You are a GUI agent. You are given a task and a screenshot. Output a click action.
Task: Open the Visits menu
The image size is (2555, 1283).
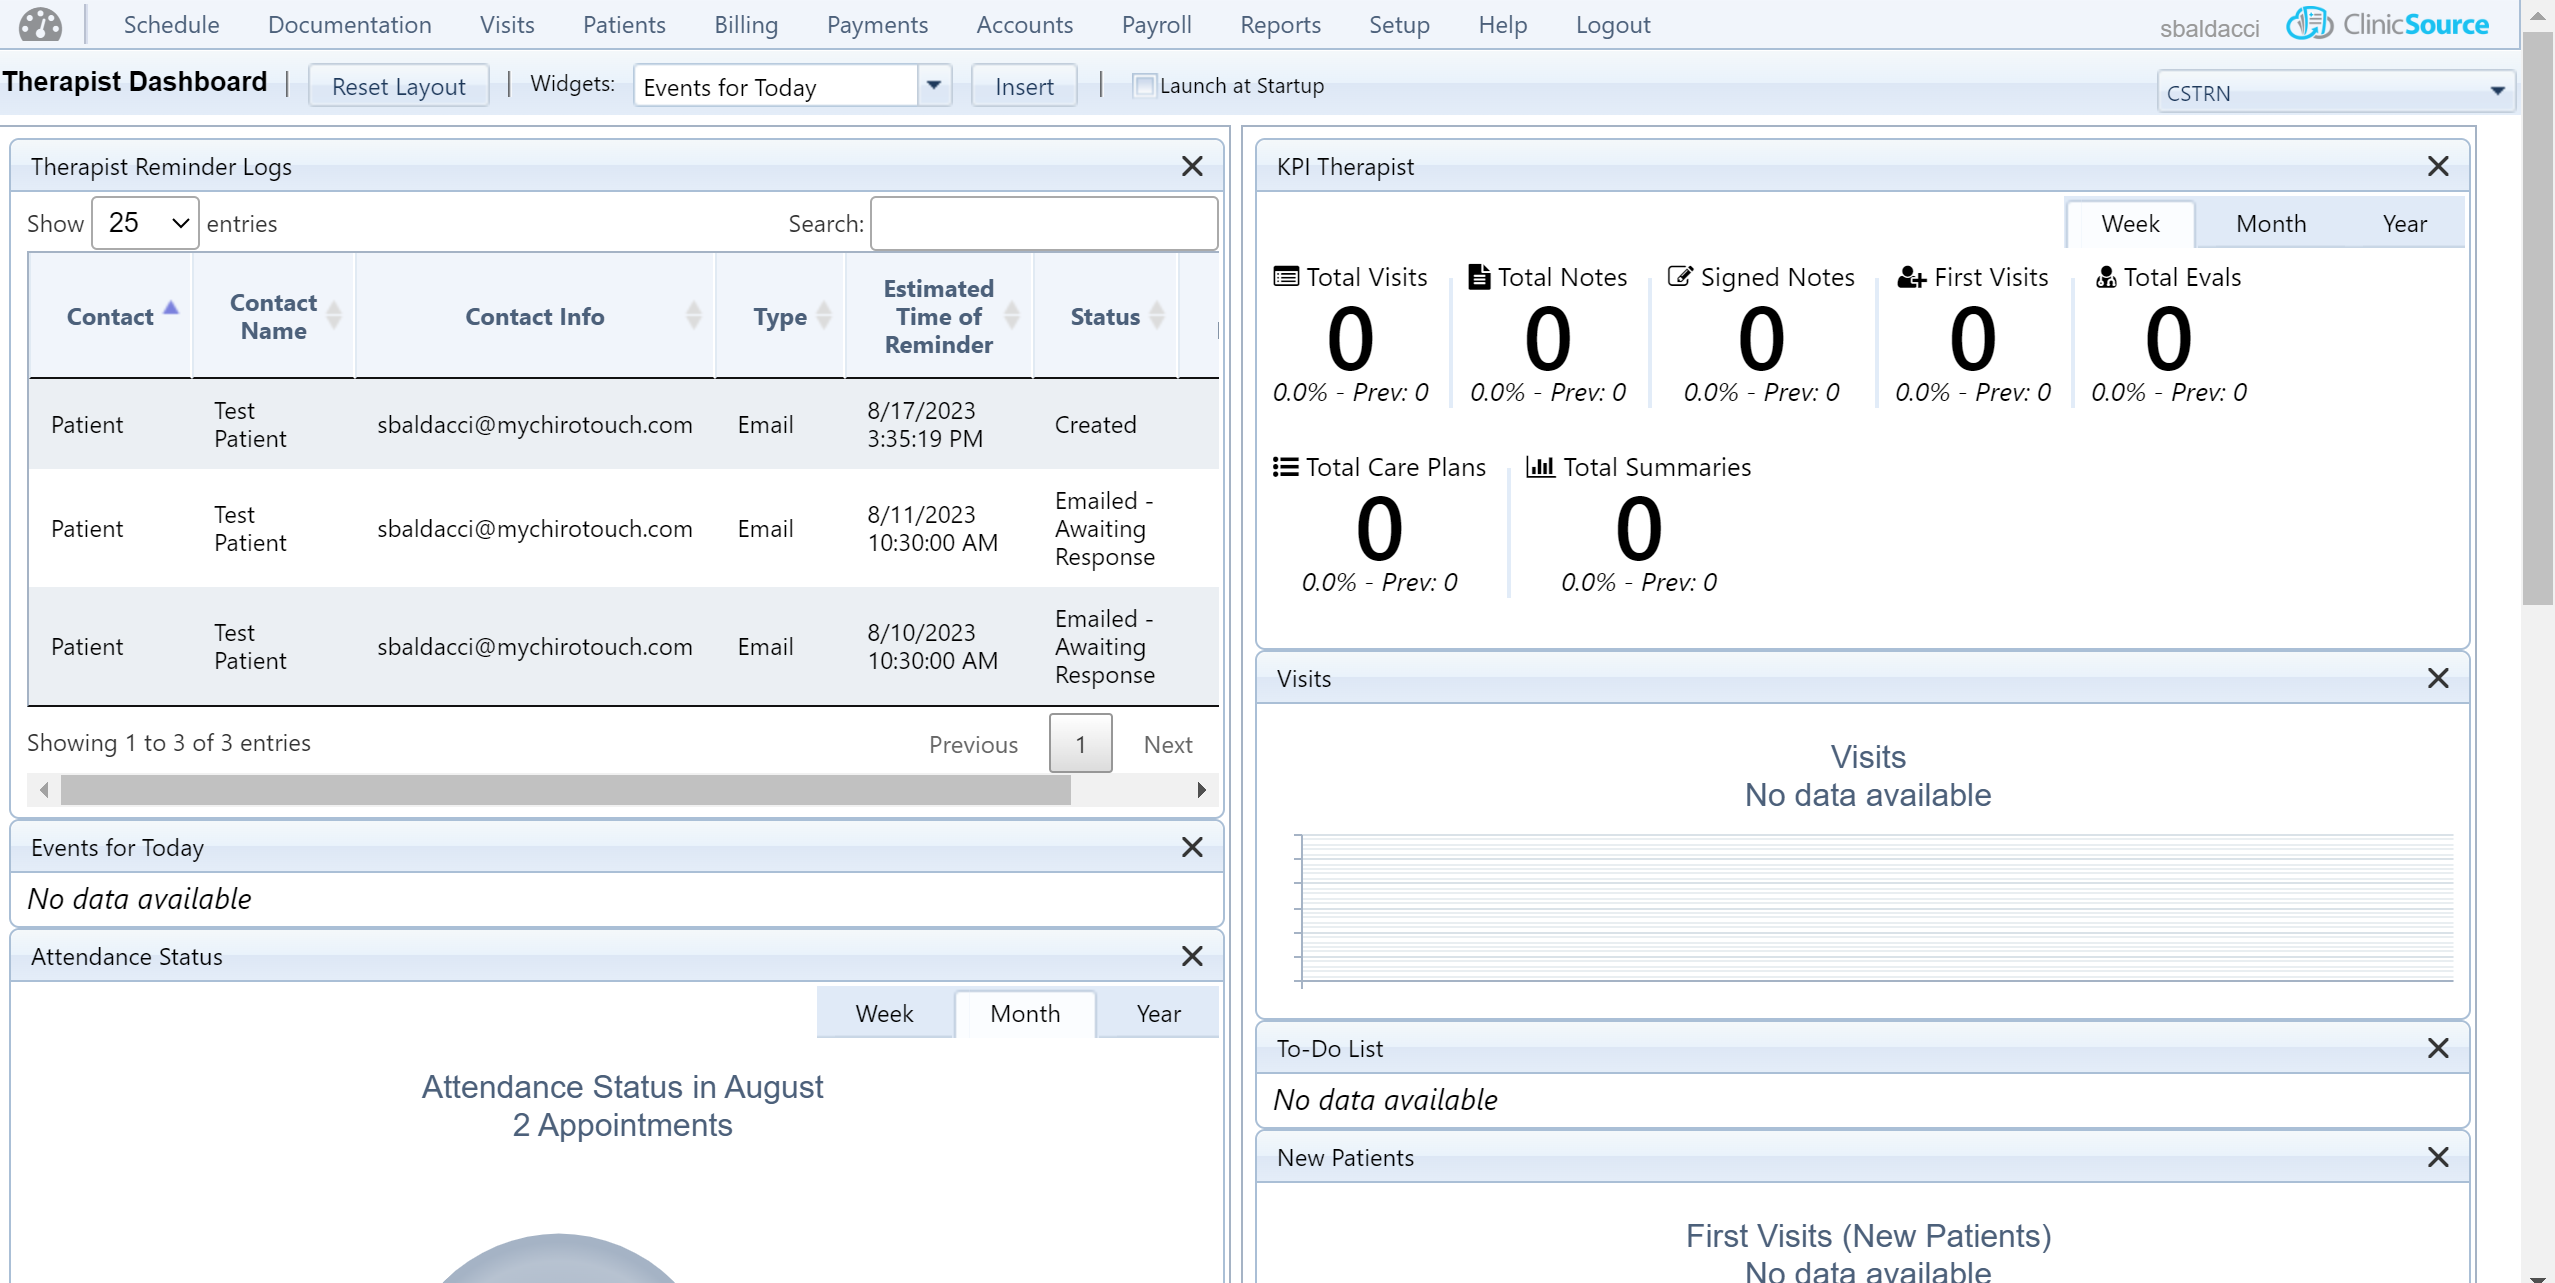[507, 24]
